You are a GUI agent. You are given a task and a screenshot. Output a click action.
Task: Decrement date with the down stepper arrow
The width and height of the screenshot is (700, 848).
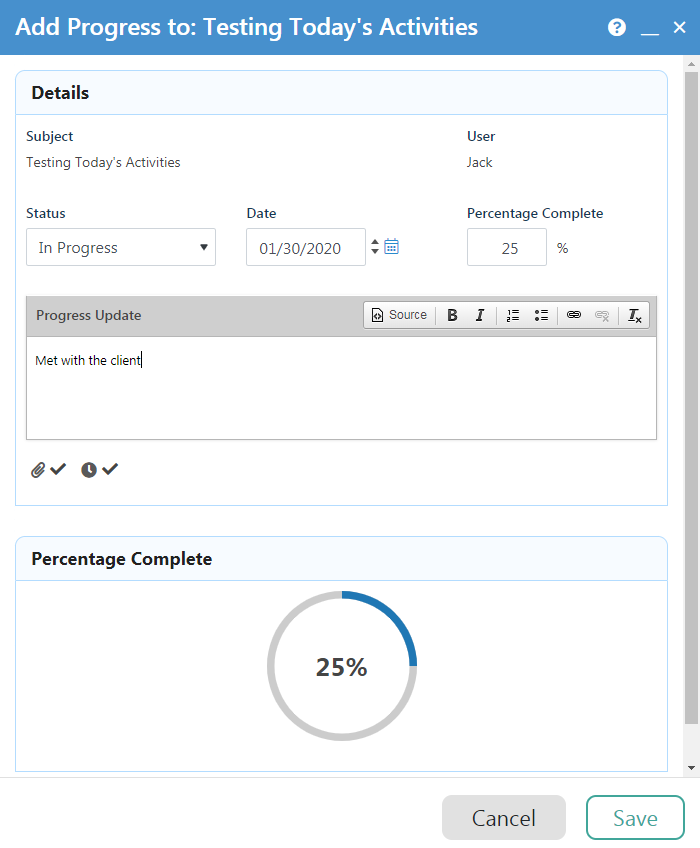click(375, 251)
